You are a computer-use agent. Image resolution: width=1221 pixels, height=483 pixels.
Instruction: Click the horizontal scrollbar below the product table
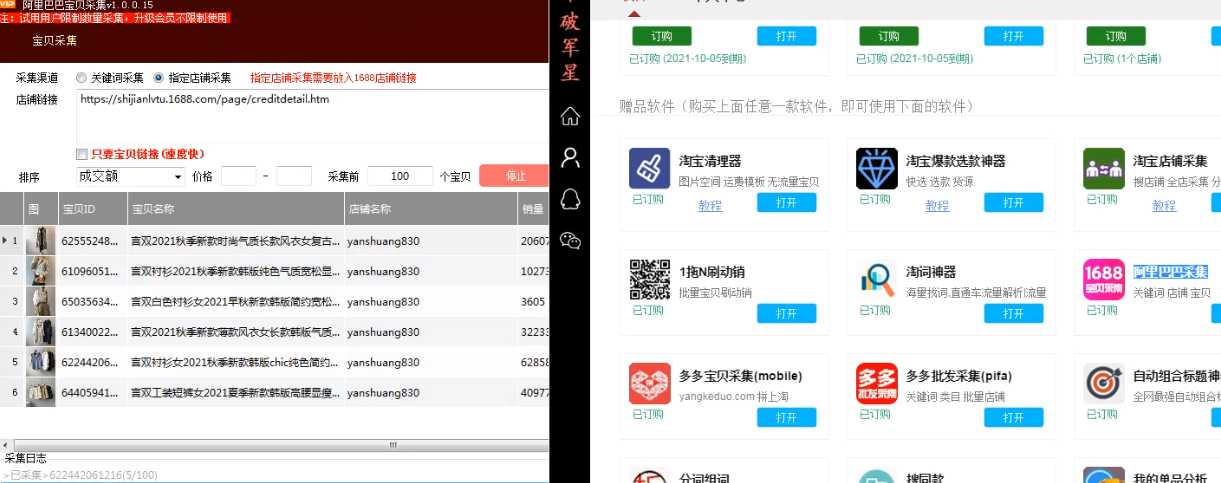275,444
